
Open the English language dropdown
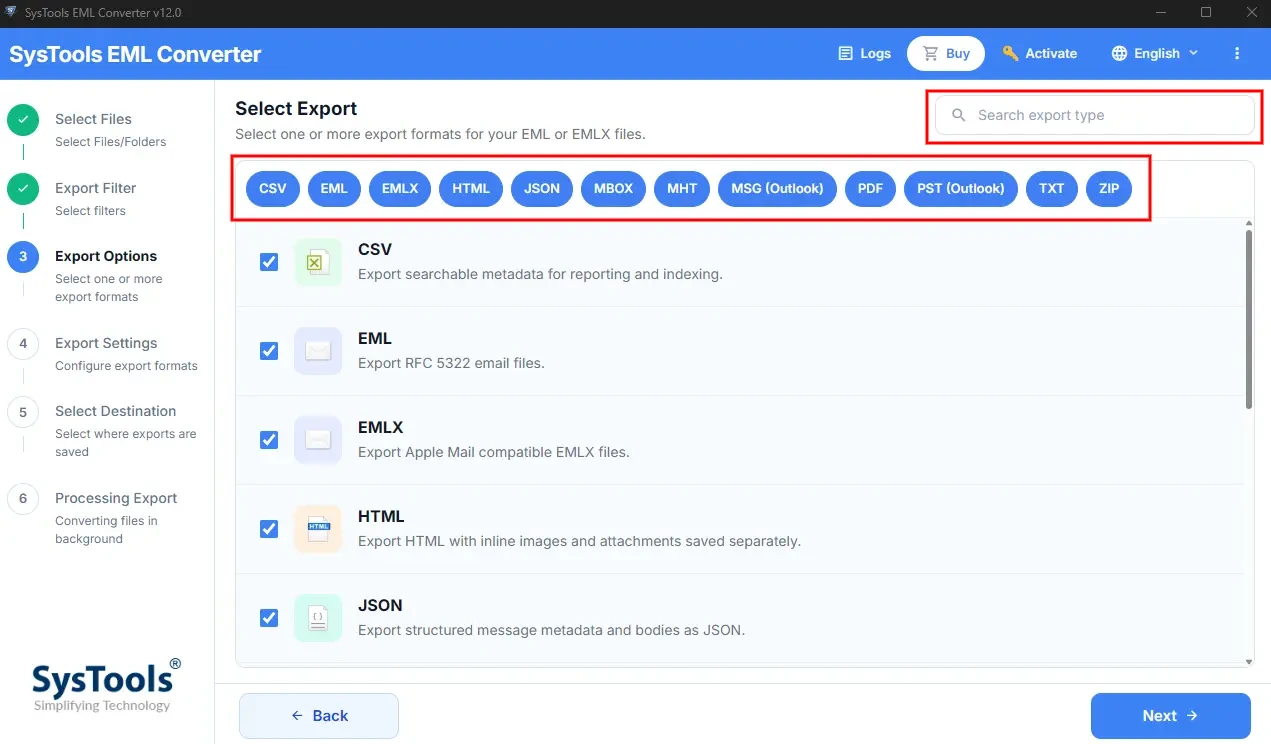(1155, 53)
